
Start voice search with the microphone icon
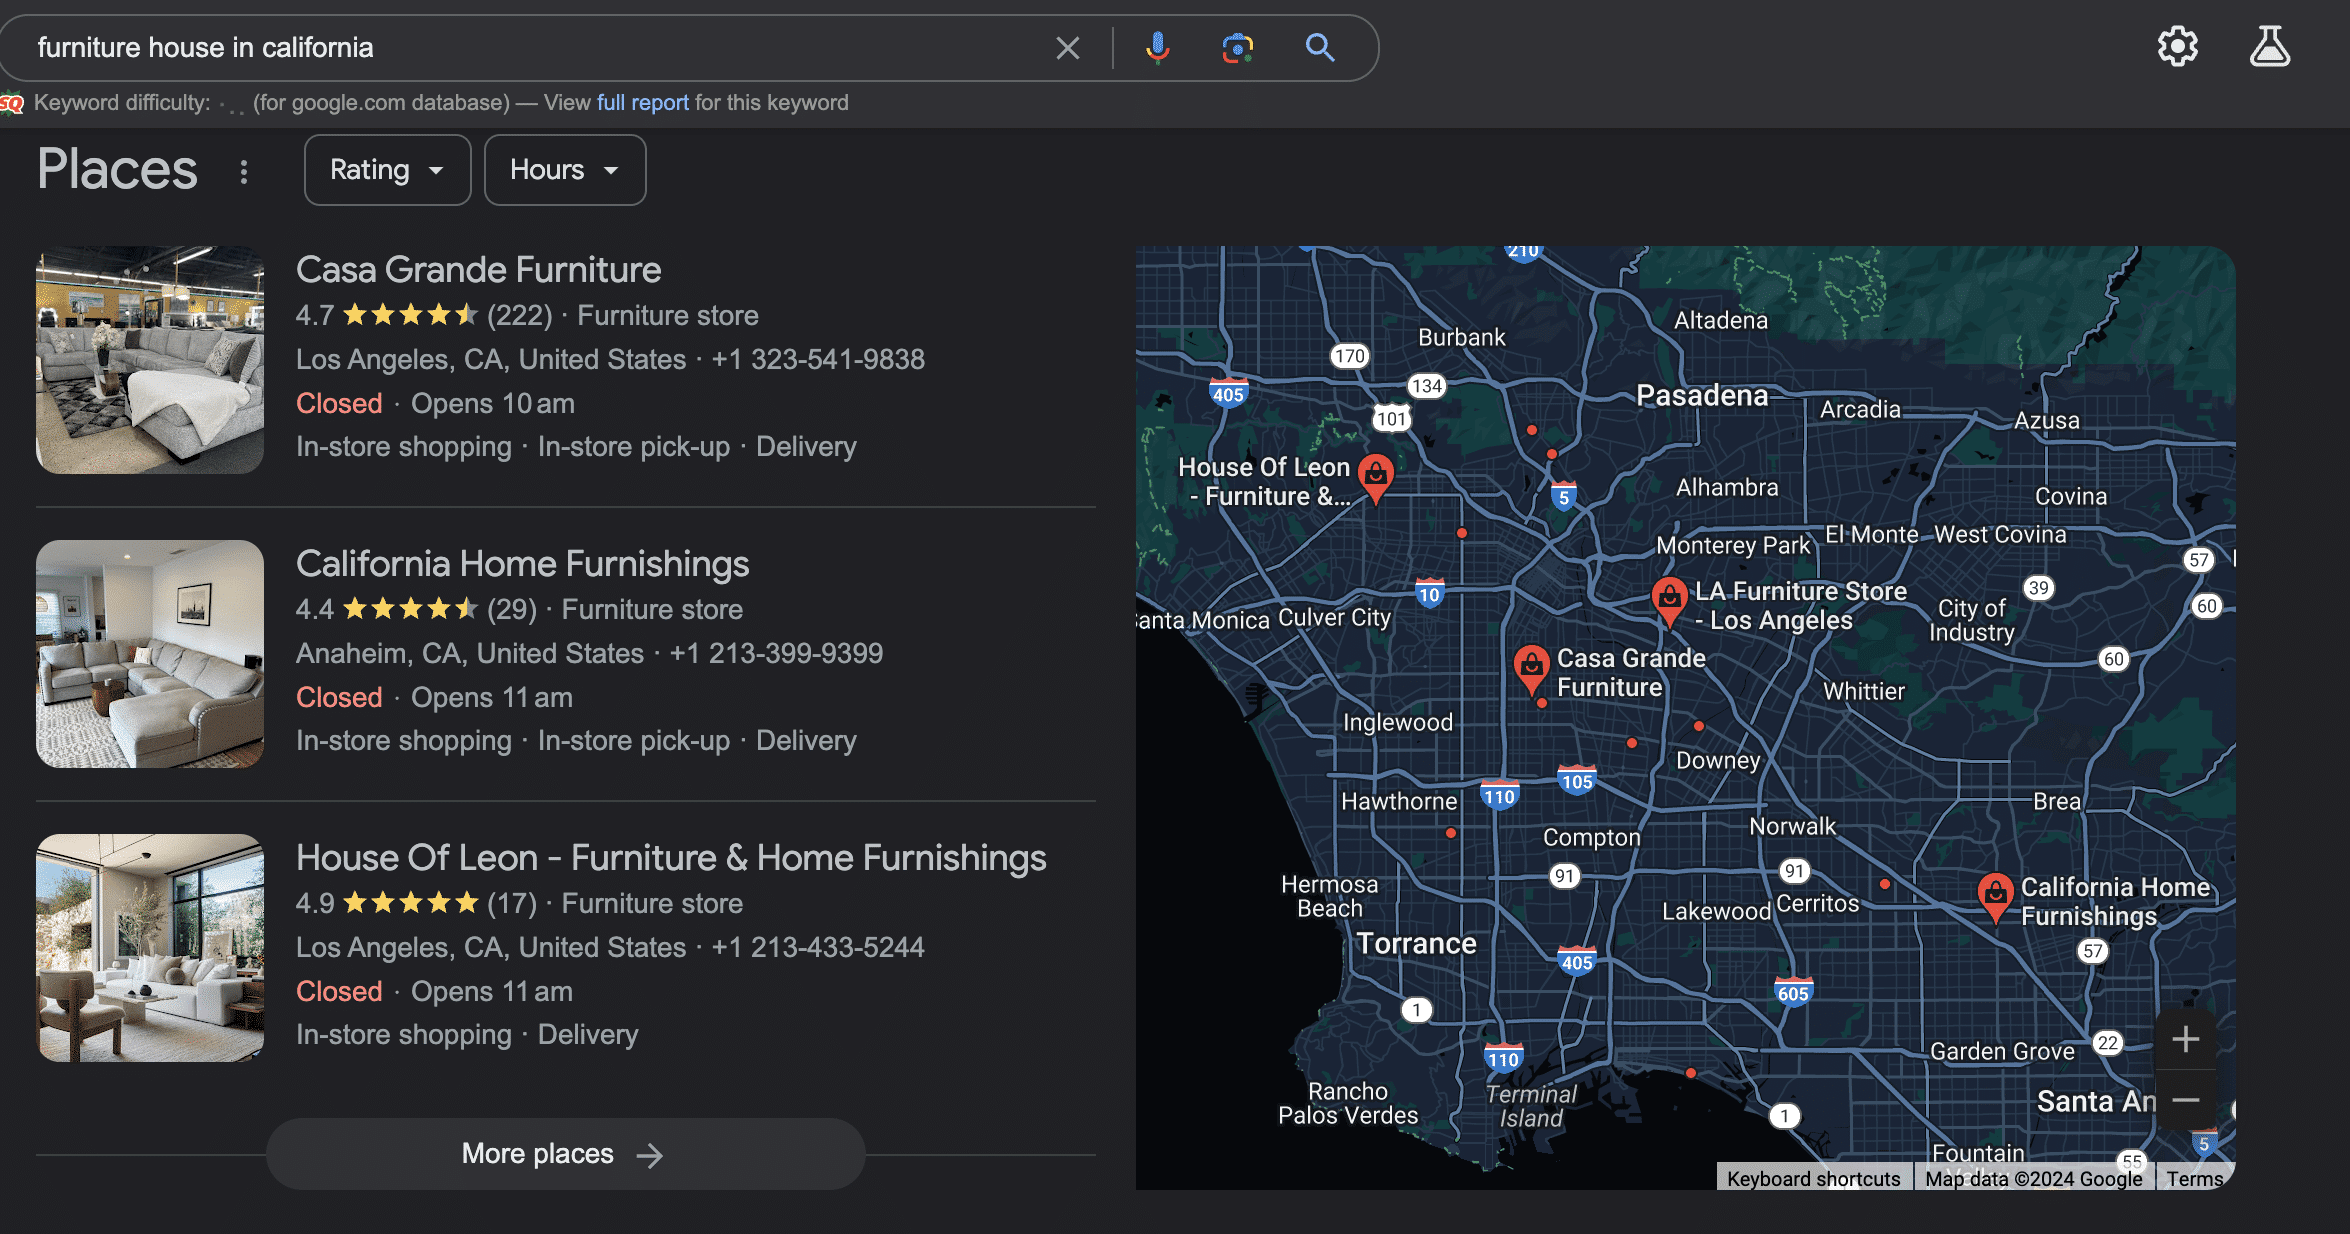click(1158, 47)
